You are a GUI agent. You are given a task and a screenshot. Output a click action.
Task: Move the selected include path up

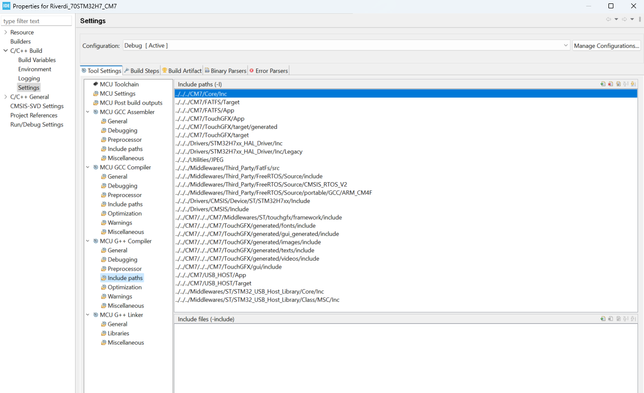(x=626, y=84)
